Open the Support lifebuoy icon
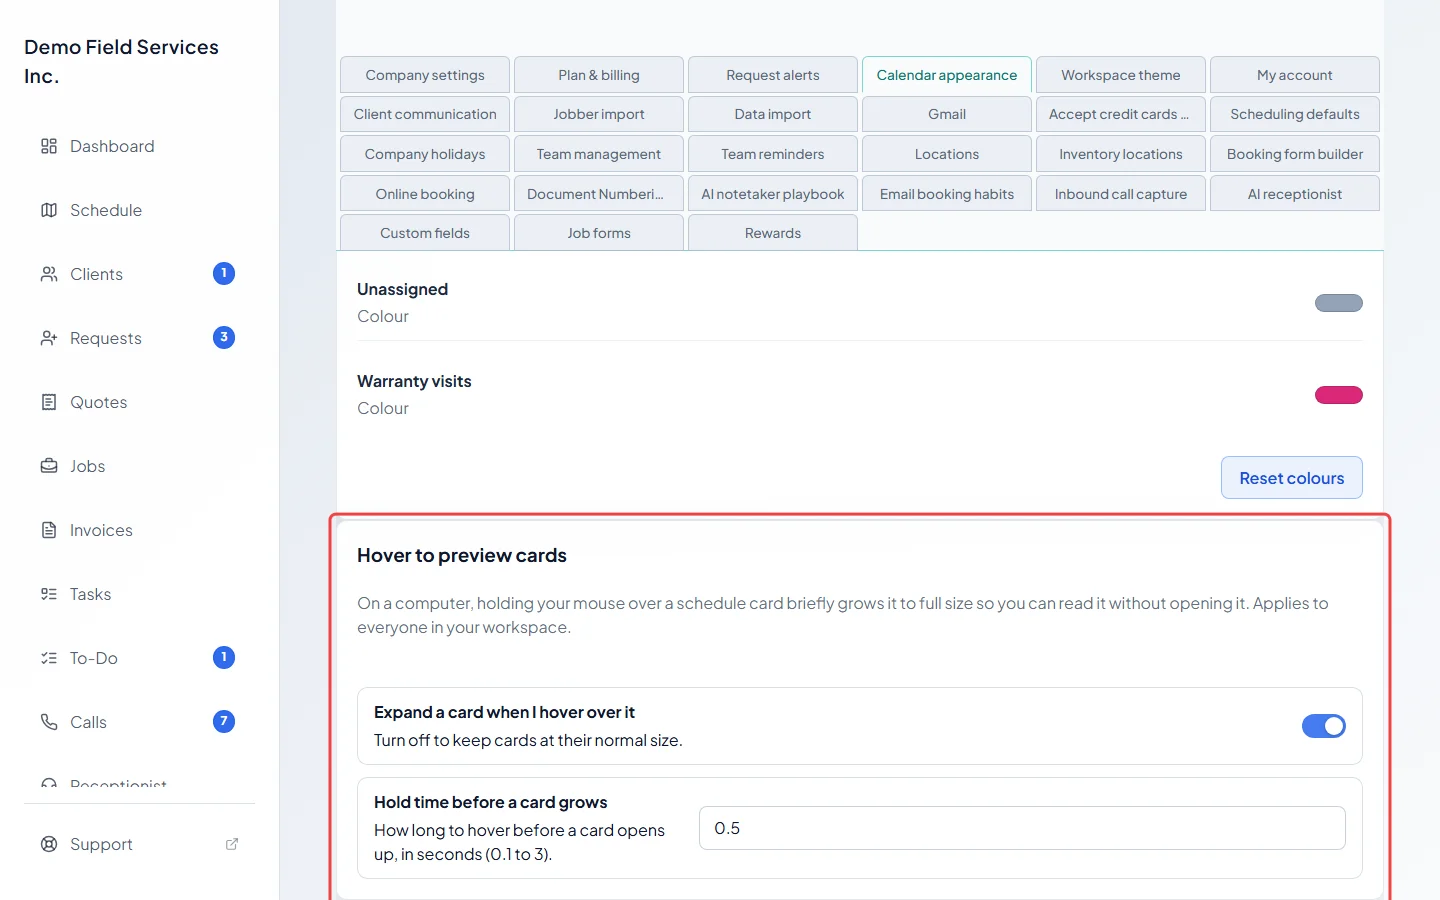Image resolution: width=1440 pixels, height=900 pixels. [49, 844]
